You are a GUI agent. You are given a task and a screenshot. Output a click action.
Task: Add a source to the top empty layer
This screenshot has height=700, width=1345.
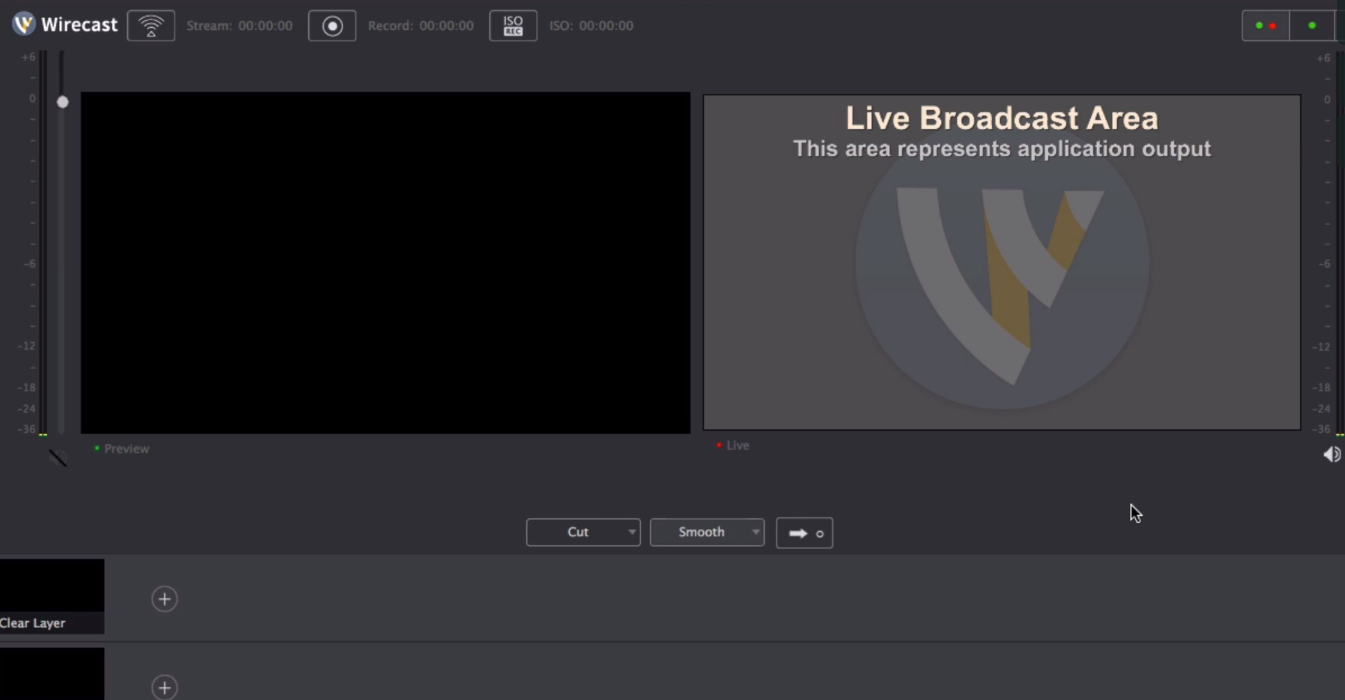(163, 598)
